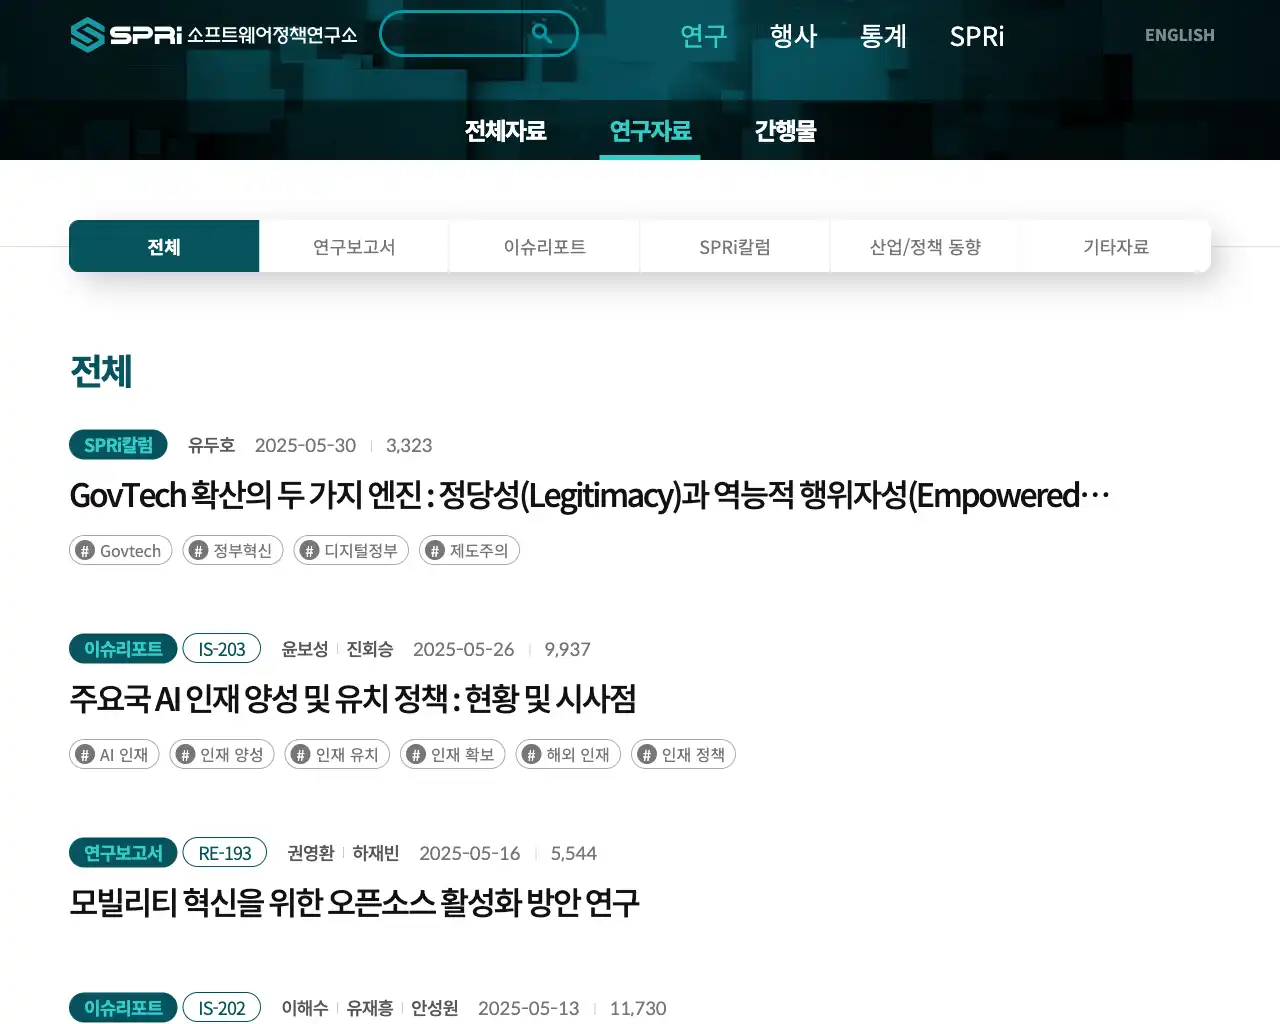The height and width of the screenshot is (1024, 1280).
Task: Select the 연구보고서 category tab
Action: tap(354, 246)
